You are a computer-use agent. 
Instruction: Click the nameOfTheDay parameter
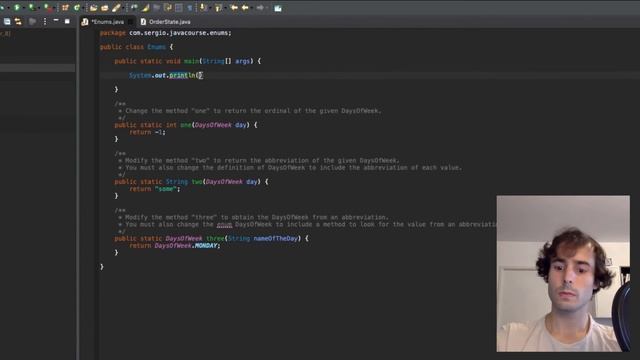(x=276, y=238)
